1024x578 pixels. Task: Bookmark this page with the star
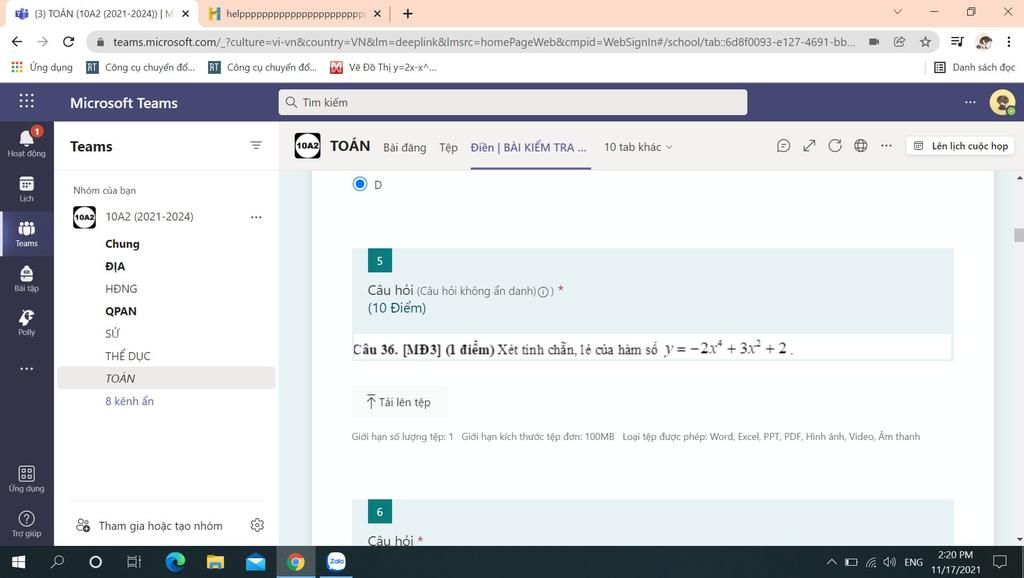click(x=925, y=42)
